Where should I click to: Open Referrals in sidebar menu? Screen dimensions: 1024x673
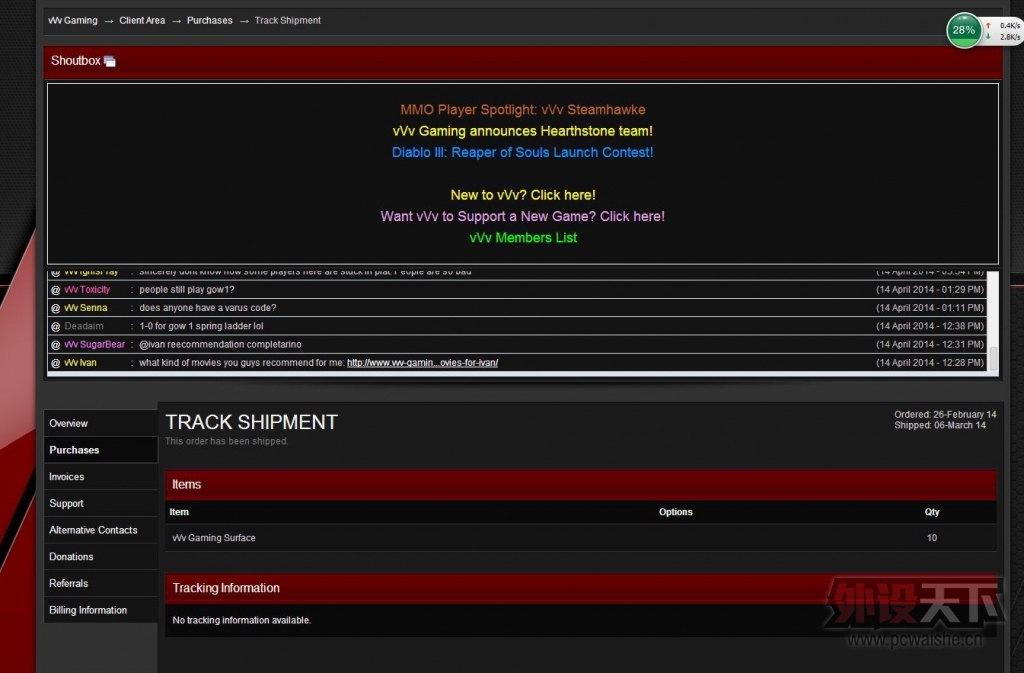(101, 584)
